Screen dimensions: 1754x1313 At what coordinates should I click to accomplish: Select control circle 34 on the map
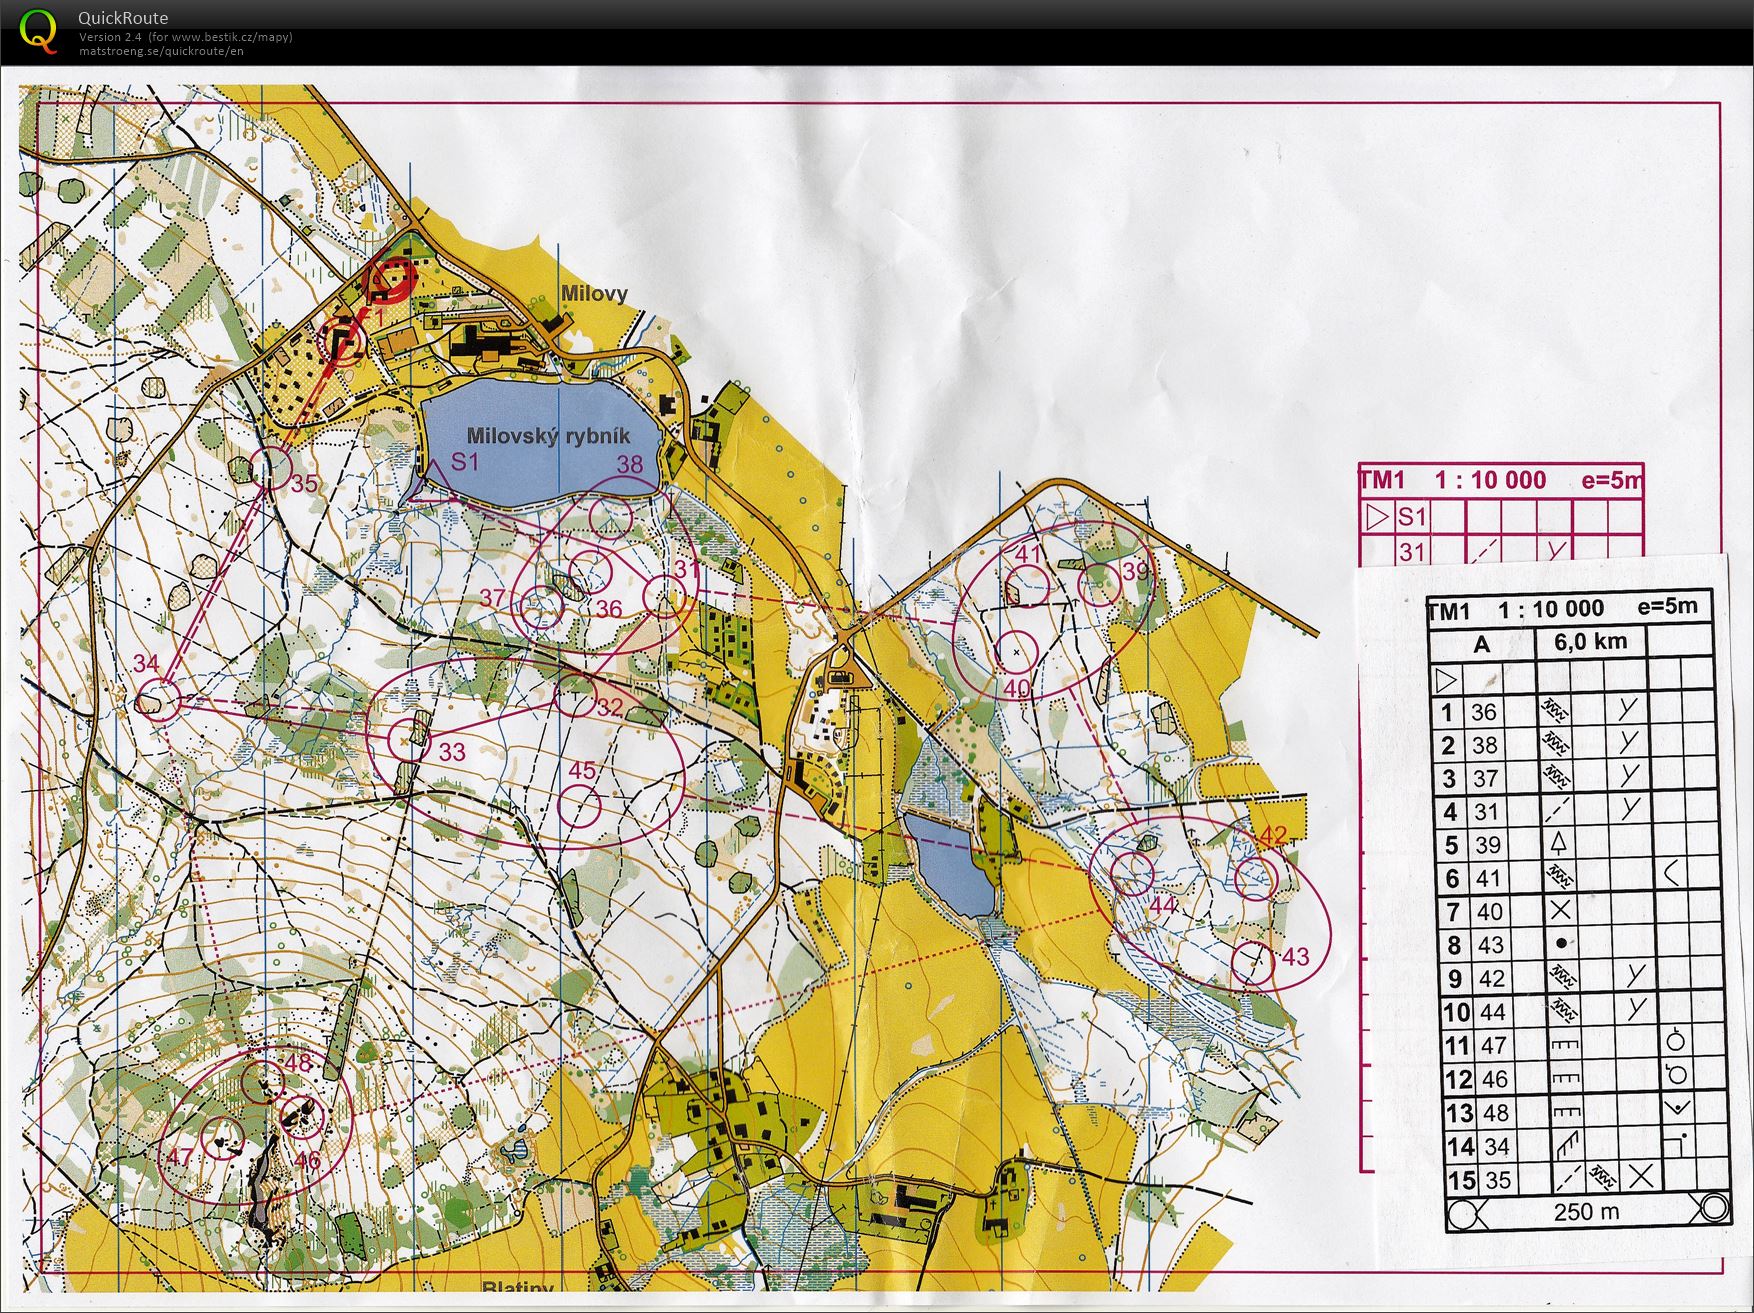click(x=158, y=699)
